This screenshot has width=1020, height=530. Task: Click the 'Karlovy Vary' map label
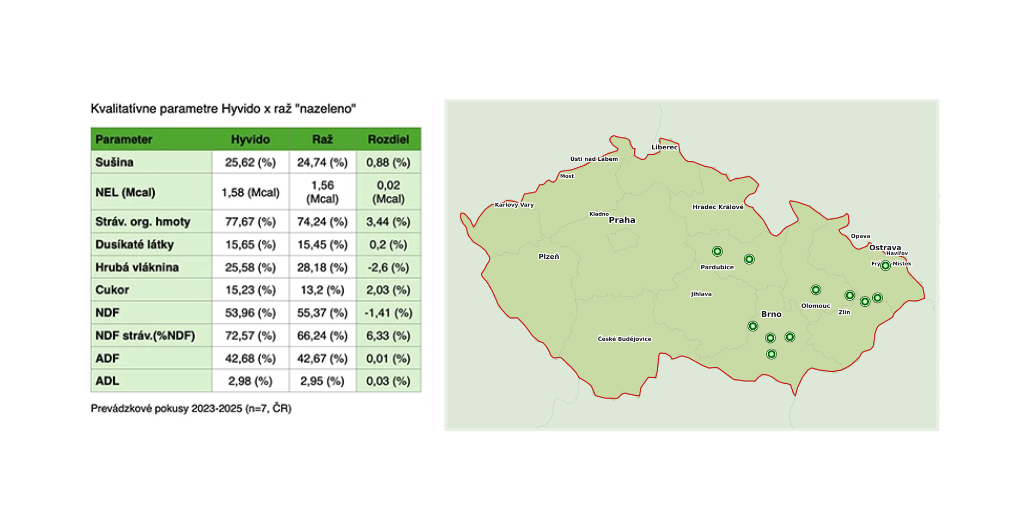click(x=514, y=205)
